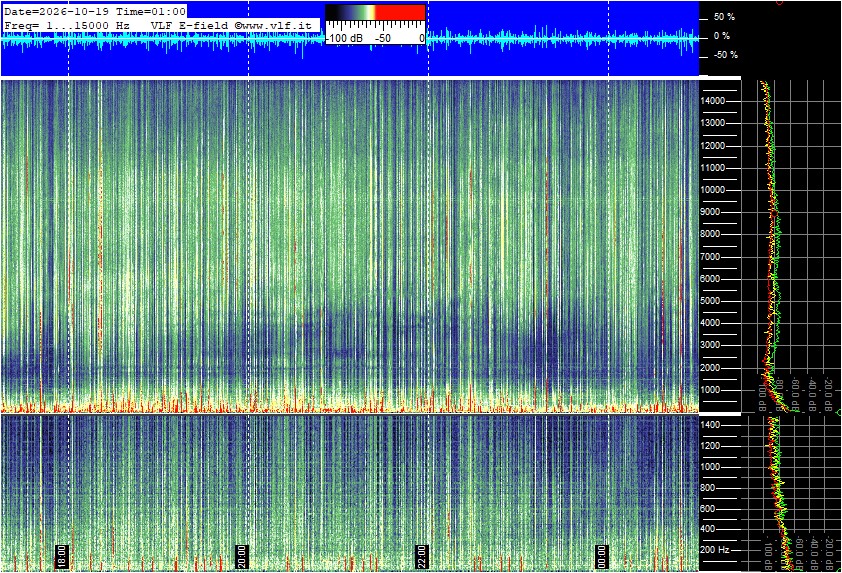This screenshot has width=842, height=573.
Task: Select the 00:00 time marker label
Action: point(601,557)
